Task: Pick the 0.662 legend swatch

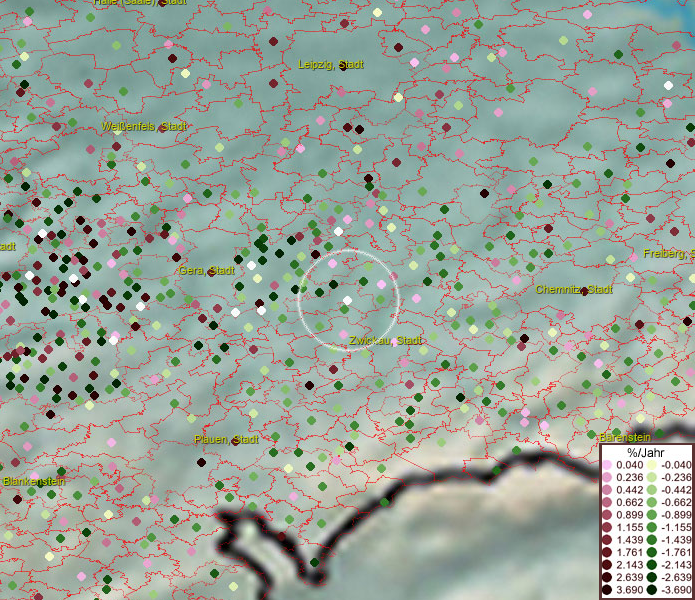Action: pos(607,503)
